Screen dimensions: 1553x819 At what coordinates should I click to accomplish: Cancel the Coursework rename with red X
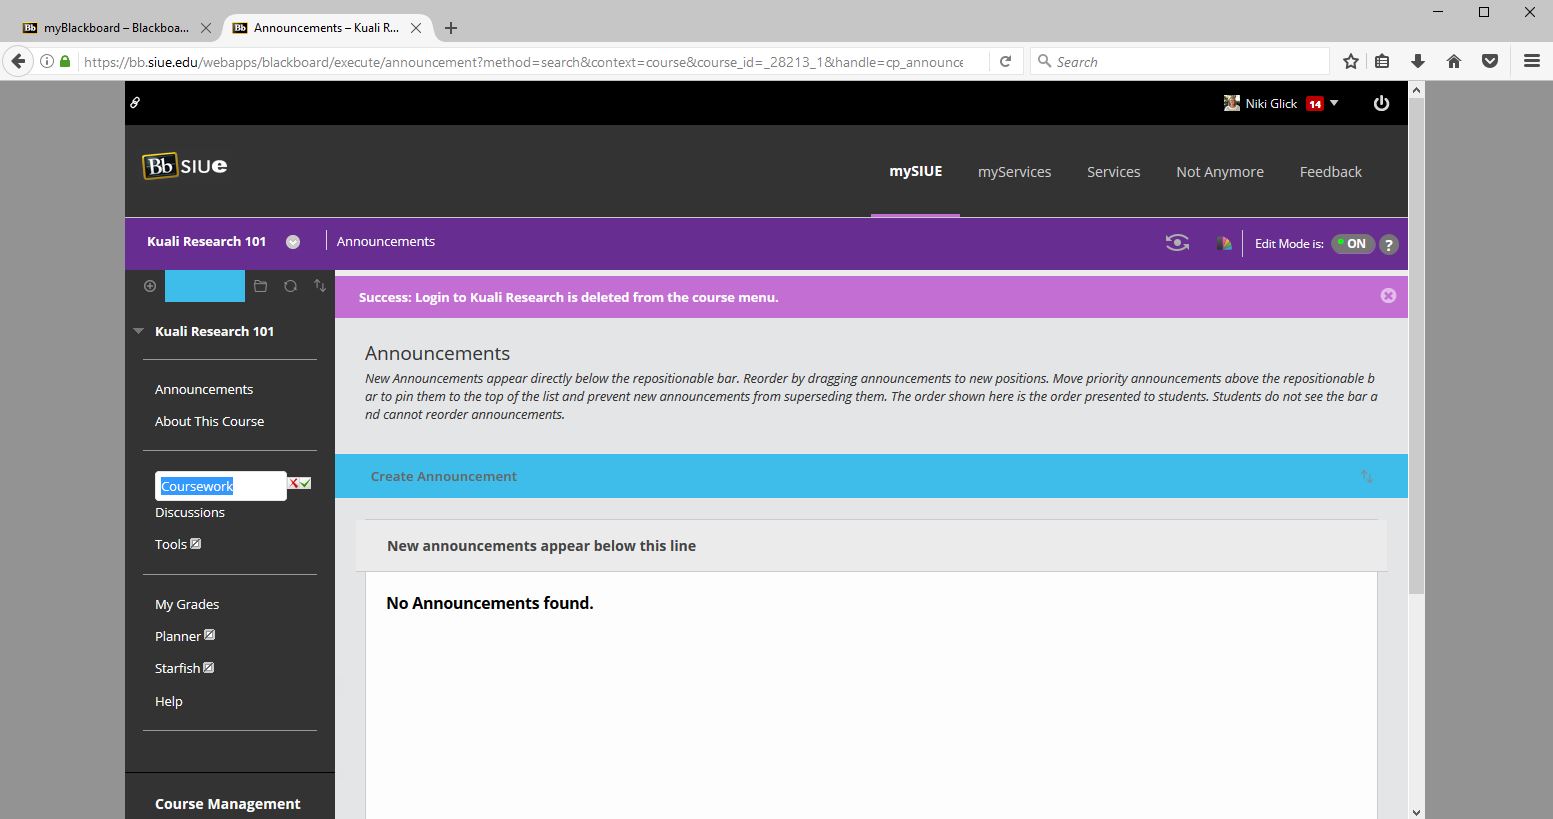[x=294, y=484]
